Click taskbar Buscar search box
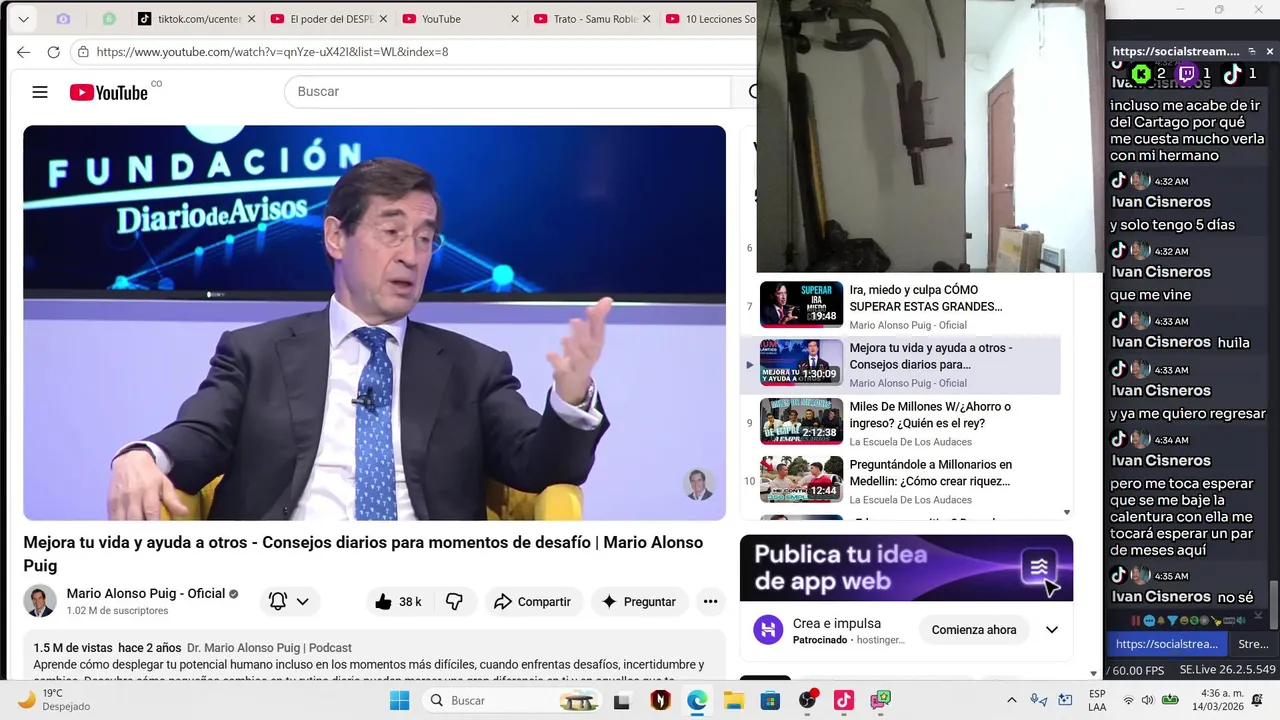Image resolution: width=1280 pixels, height=720 pixels. (511, 700)
